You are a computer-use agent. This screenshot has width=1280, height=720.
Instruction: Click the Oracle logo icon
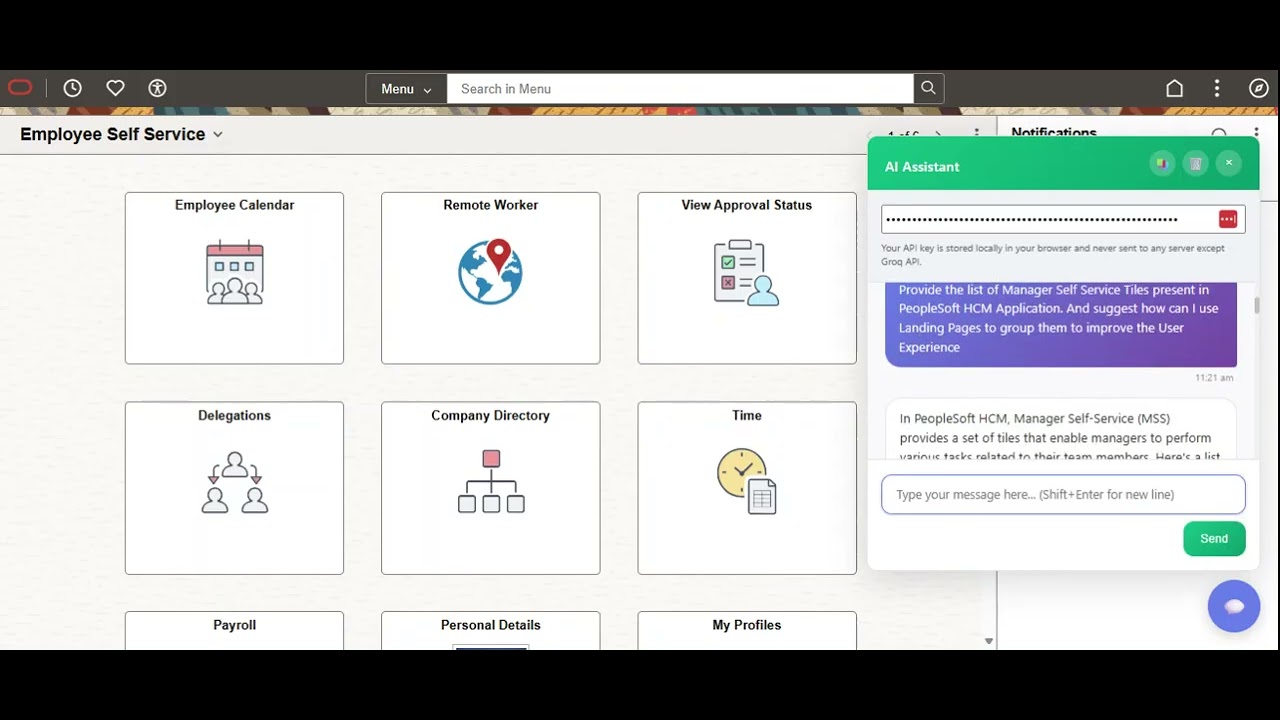tap(20, 88)
